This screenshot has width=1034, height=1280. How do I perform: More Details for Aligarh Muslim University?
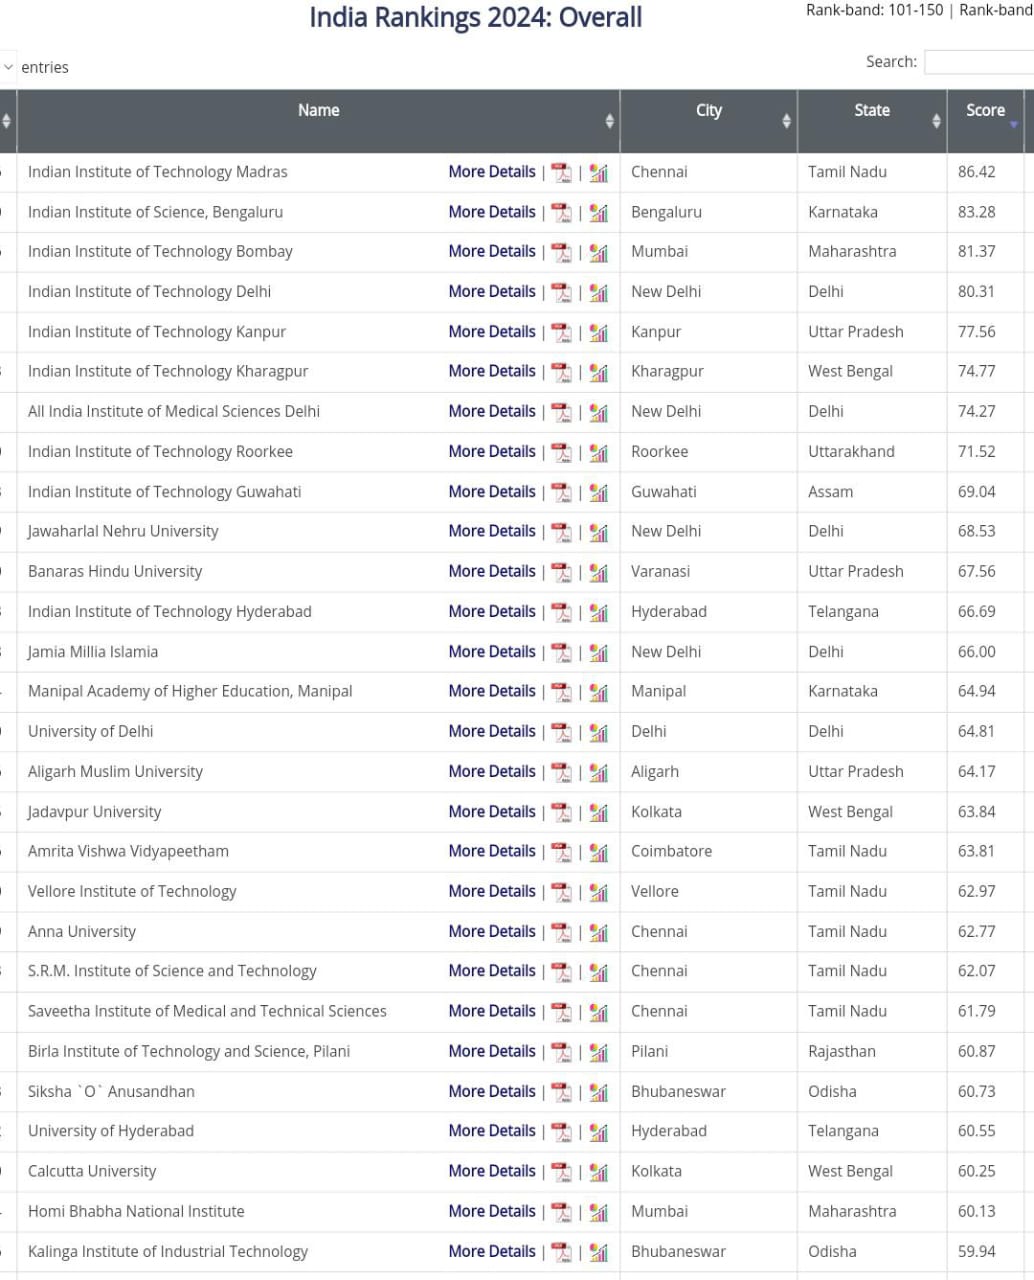[492, 771]
